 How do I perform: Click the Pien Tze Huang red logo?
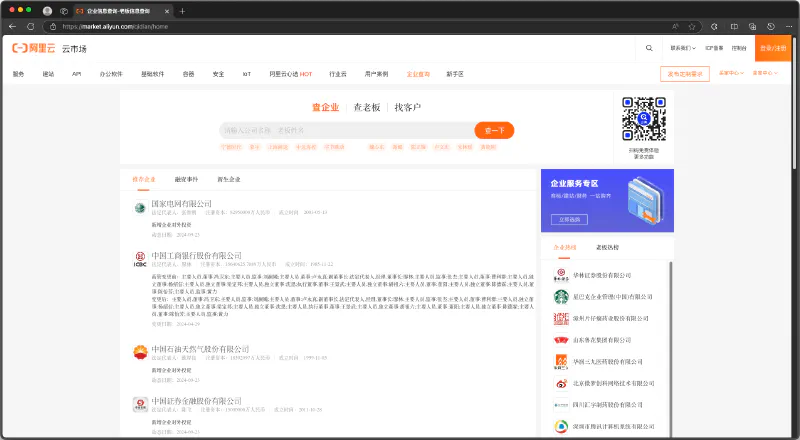click(561, 319)
